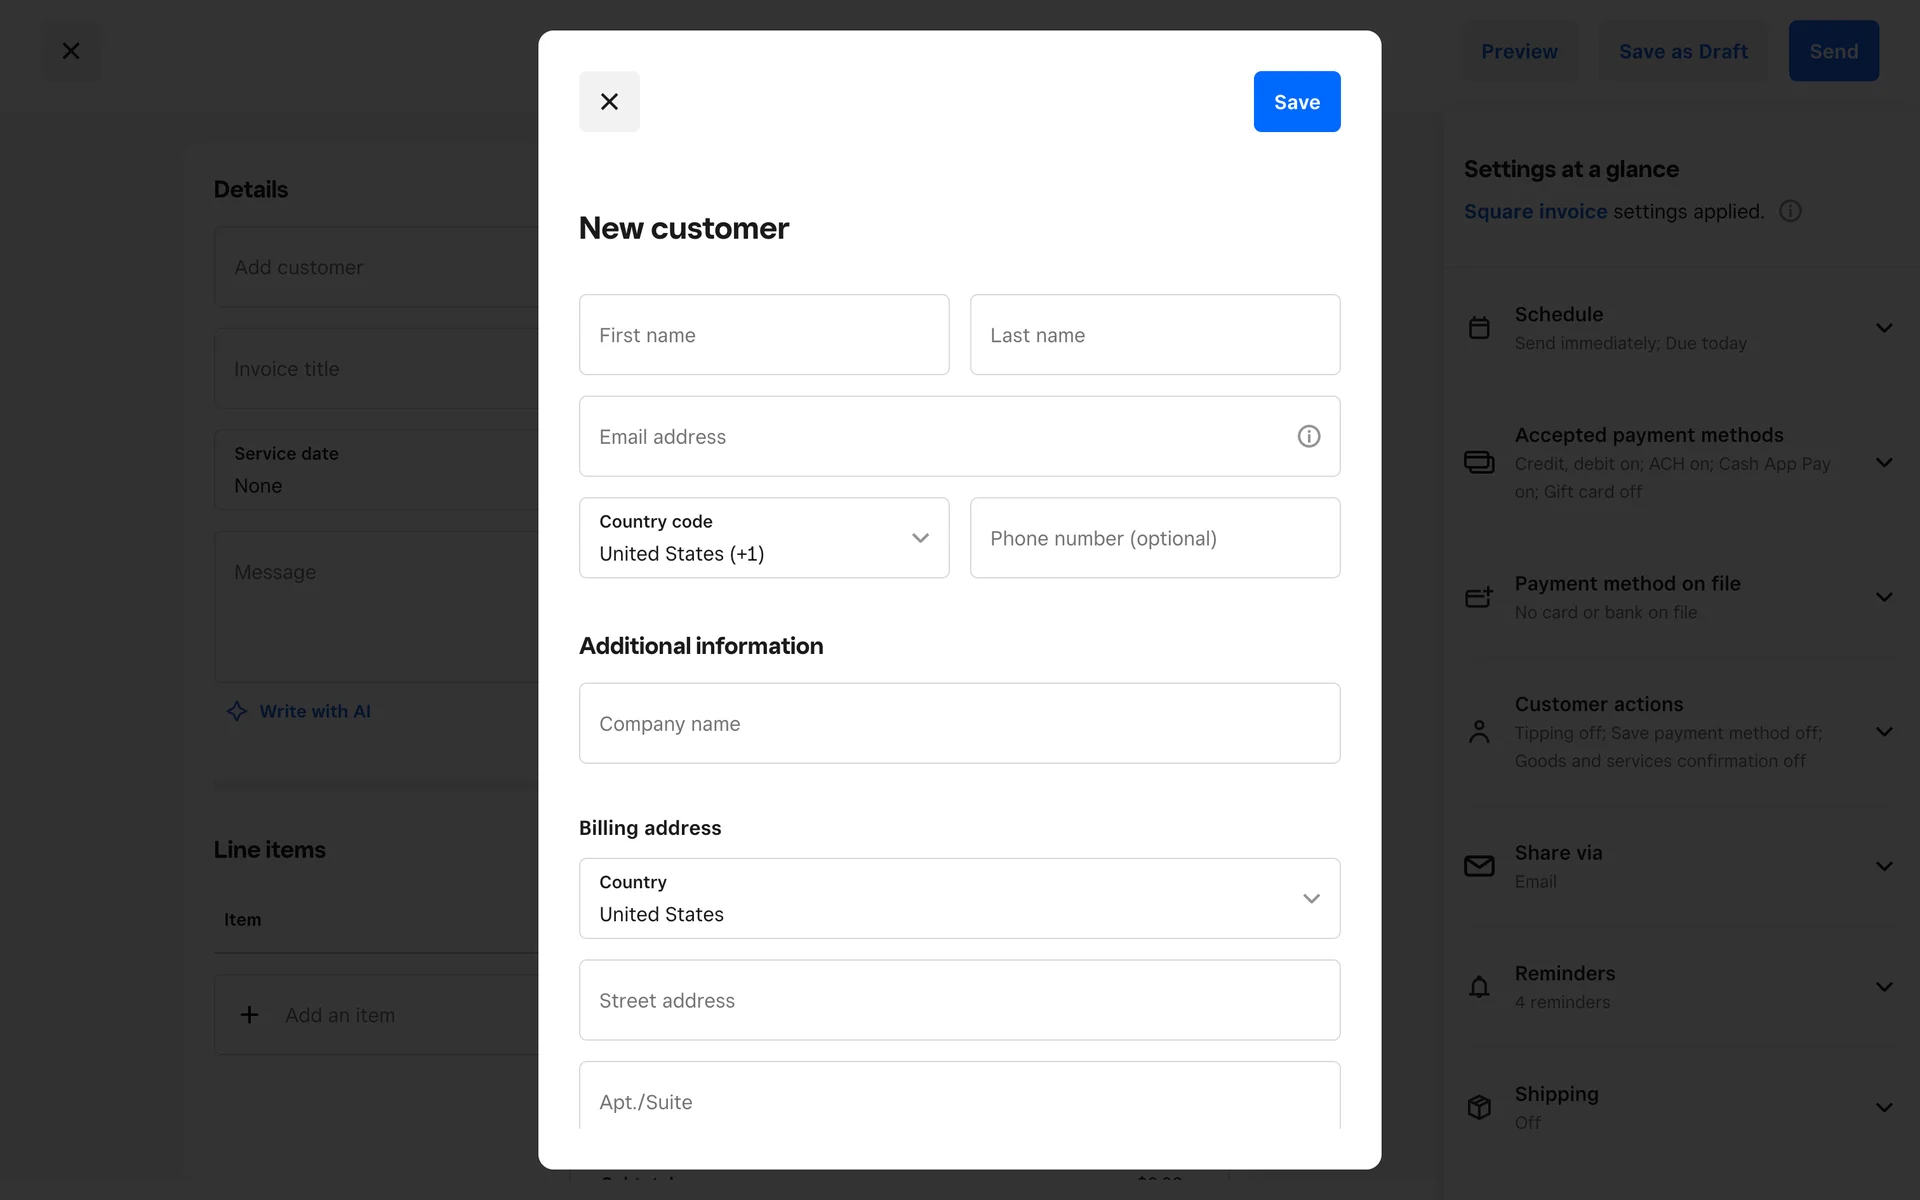Expand the Schedule settings section
The width and height of the screenshot is (1920, 1200).
[1884, 328]
